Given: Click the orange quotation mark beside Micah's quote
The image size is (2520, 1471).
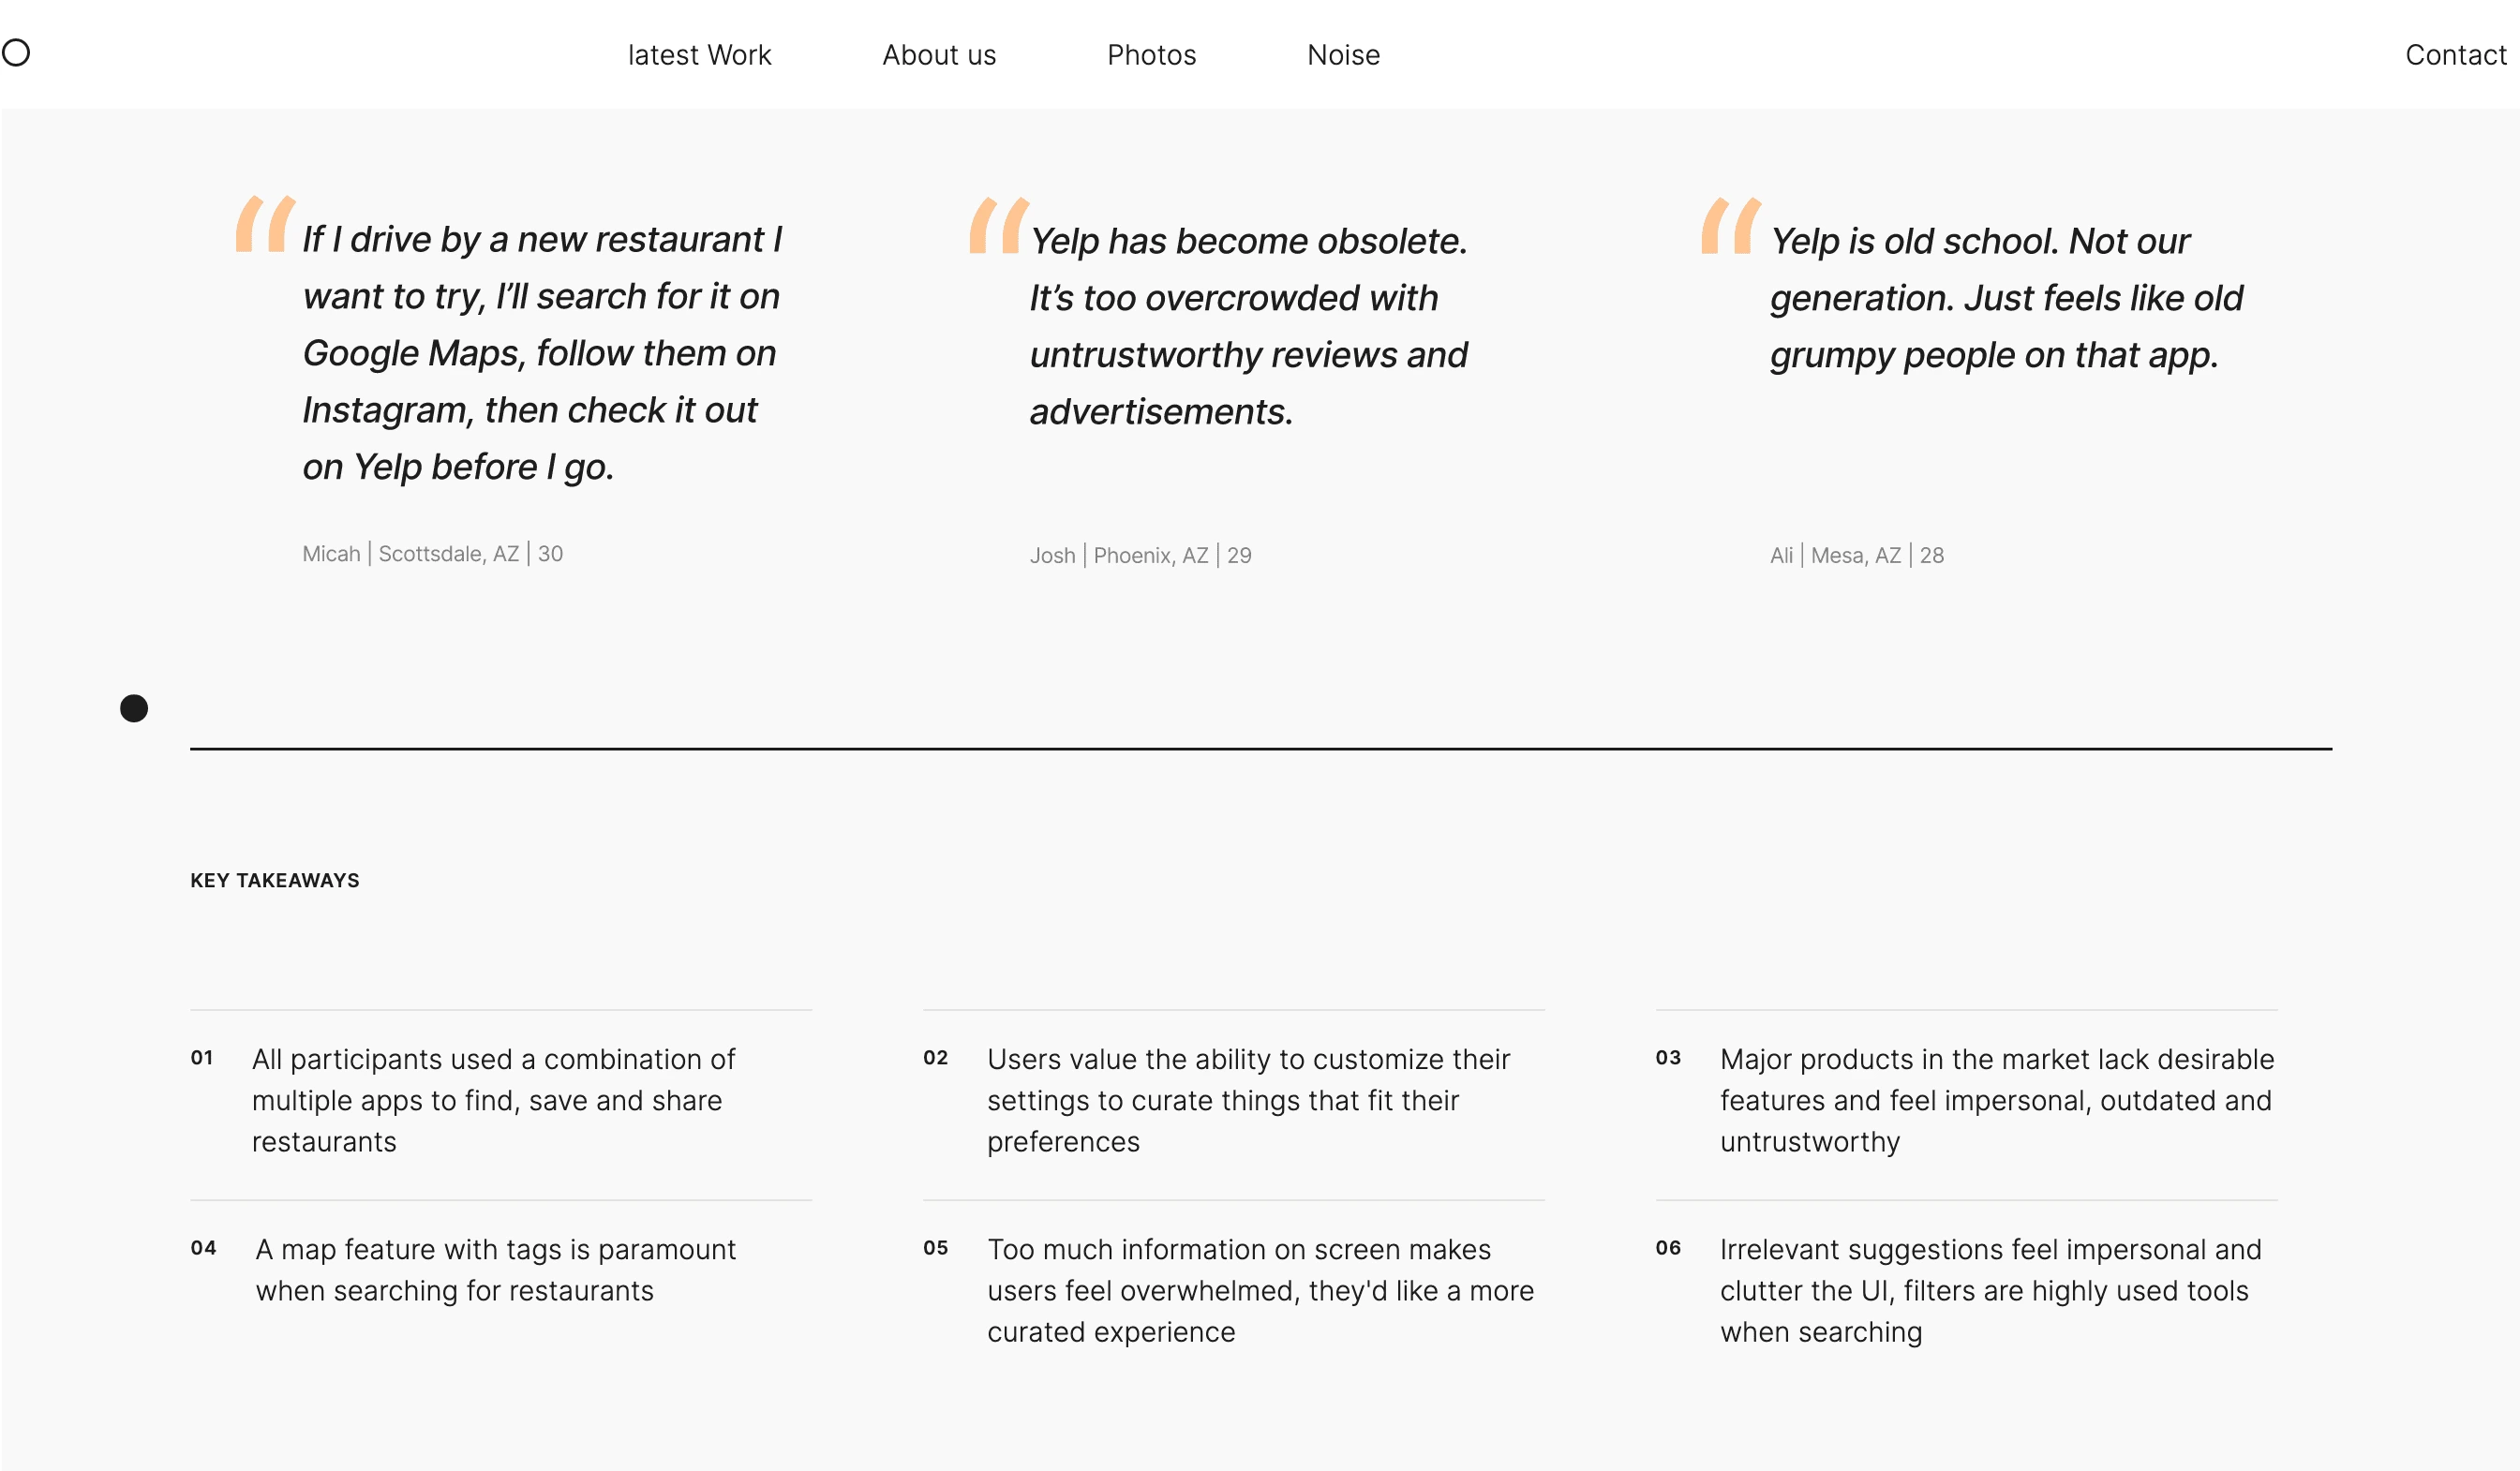Looking at the screenshot, I should [265, 223].
